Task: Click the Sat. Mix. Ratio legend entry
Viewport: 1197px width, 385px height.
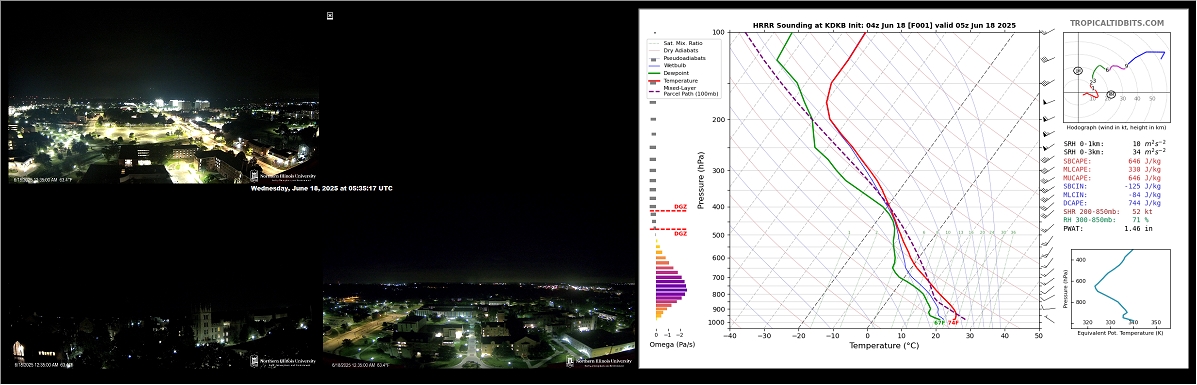Action: [x=677, y=43]
